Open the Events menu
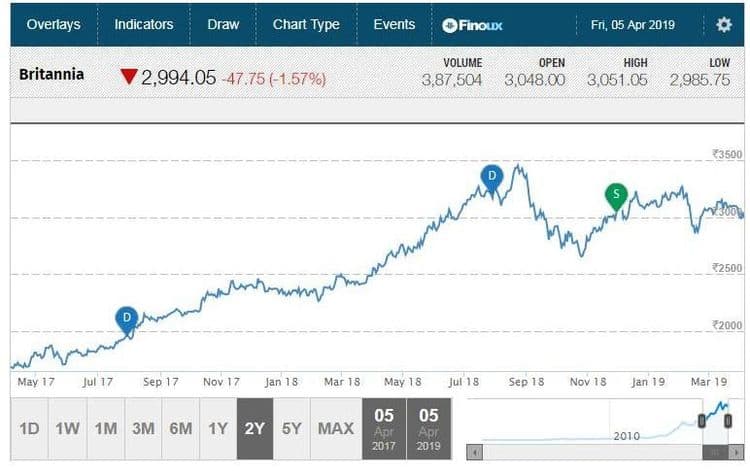 tap(394, 25)
